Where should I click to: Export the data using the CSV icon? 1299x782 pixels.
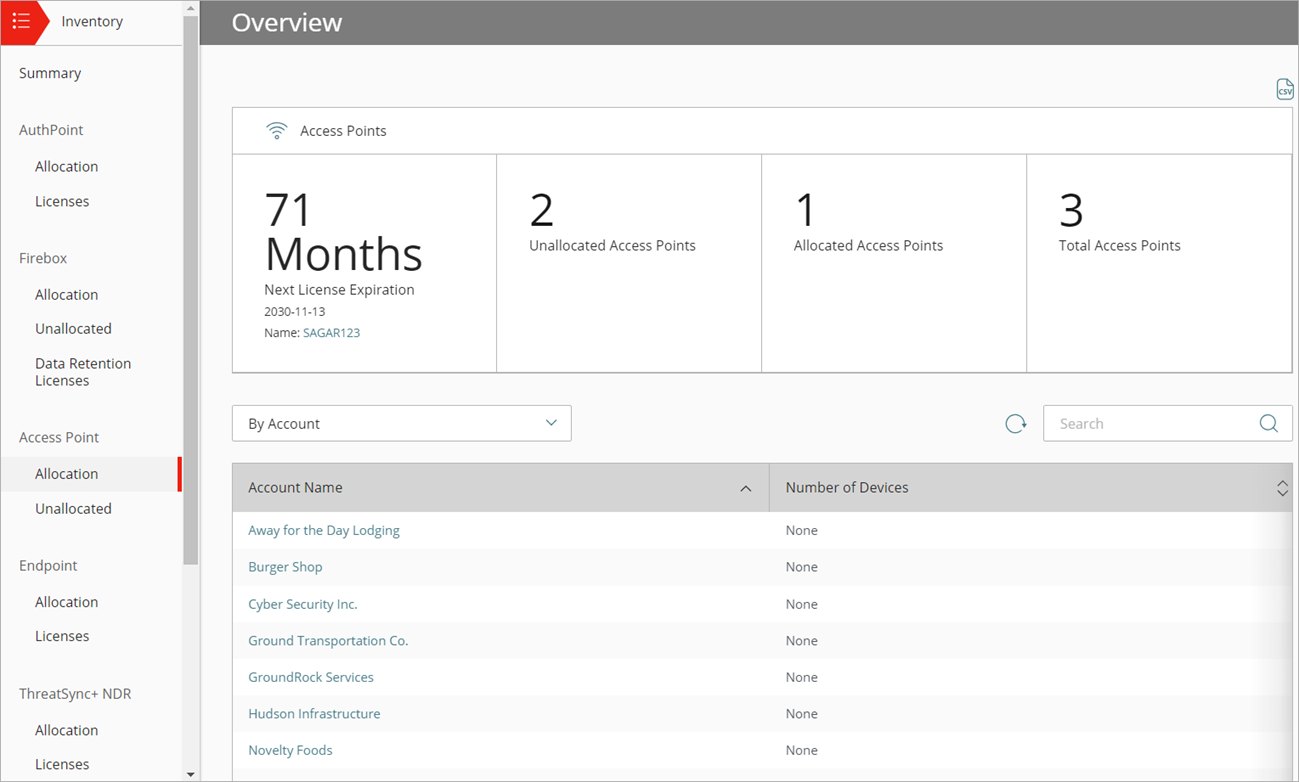click(x=1284, y=89)
